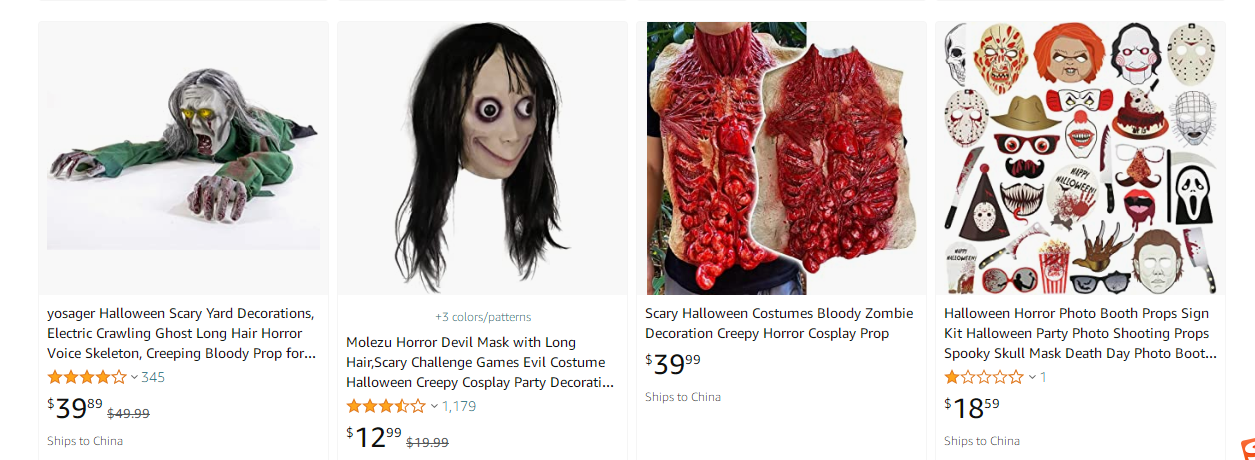This screenshot has width=1255, height=460.
Task: Click the Halloween Horror Photo Booth Props title
Action: [1080, 333]
